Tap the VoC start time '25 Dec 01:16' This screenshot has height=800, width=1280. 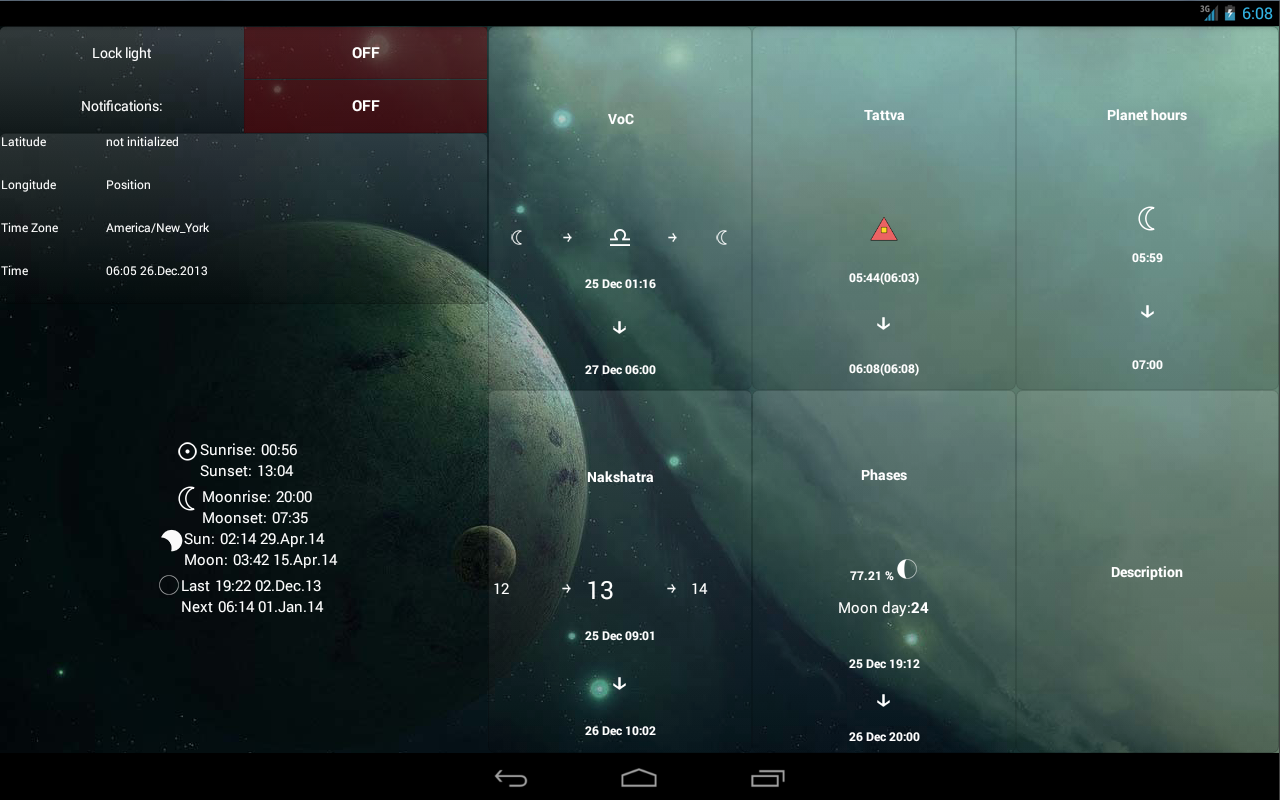click(x=620, y=284)
